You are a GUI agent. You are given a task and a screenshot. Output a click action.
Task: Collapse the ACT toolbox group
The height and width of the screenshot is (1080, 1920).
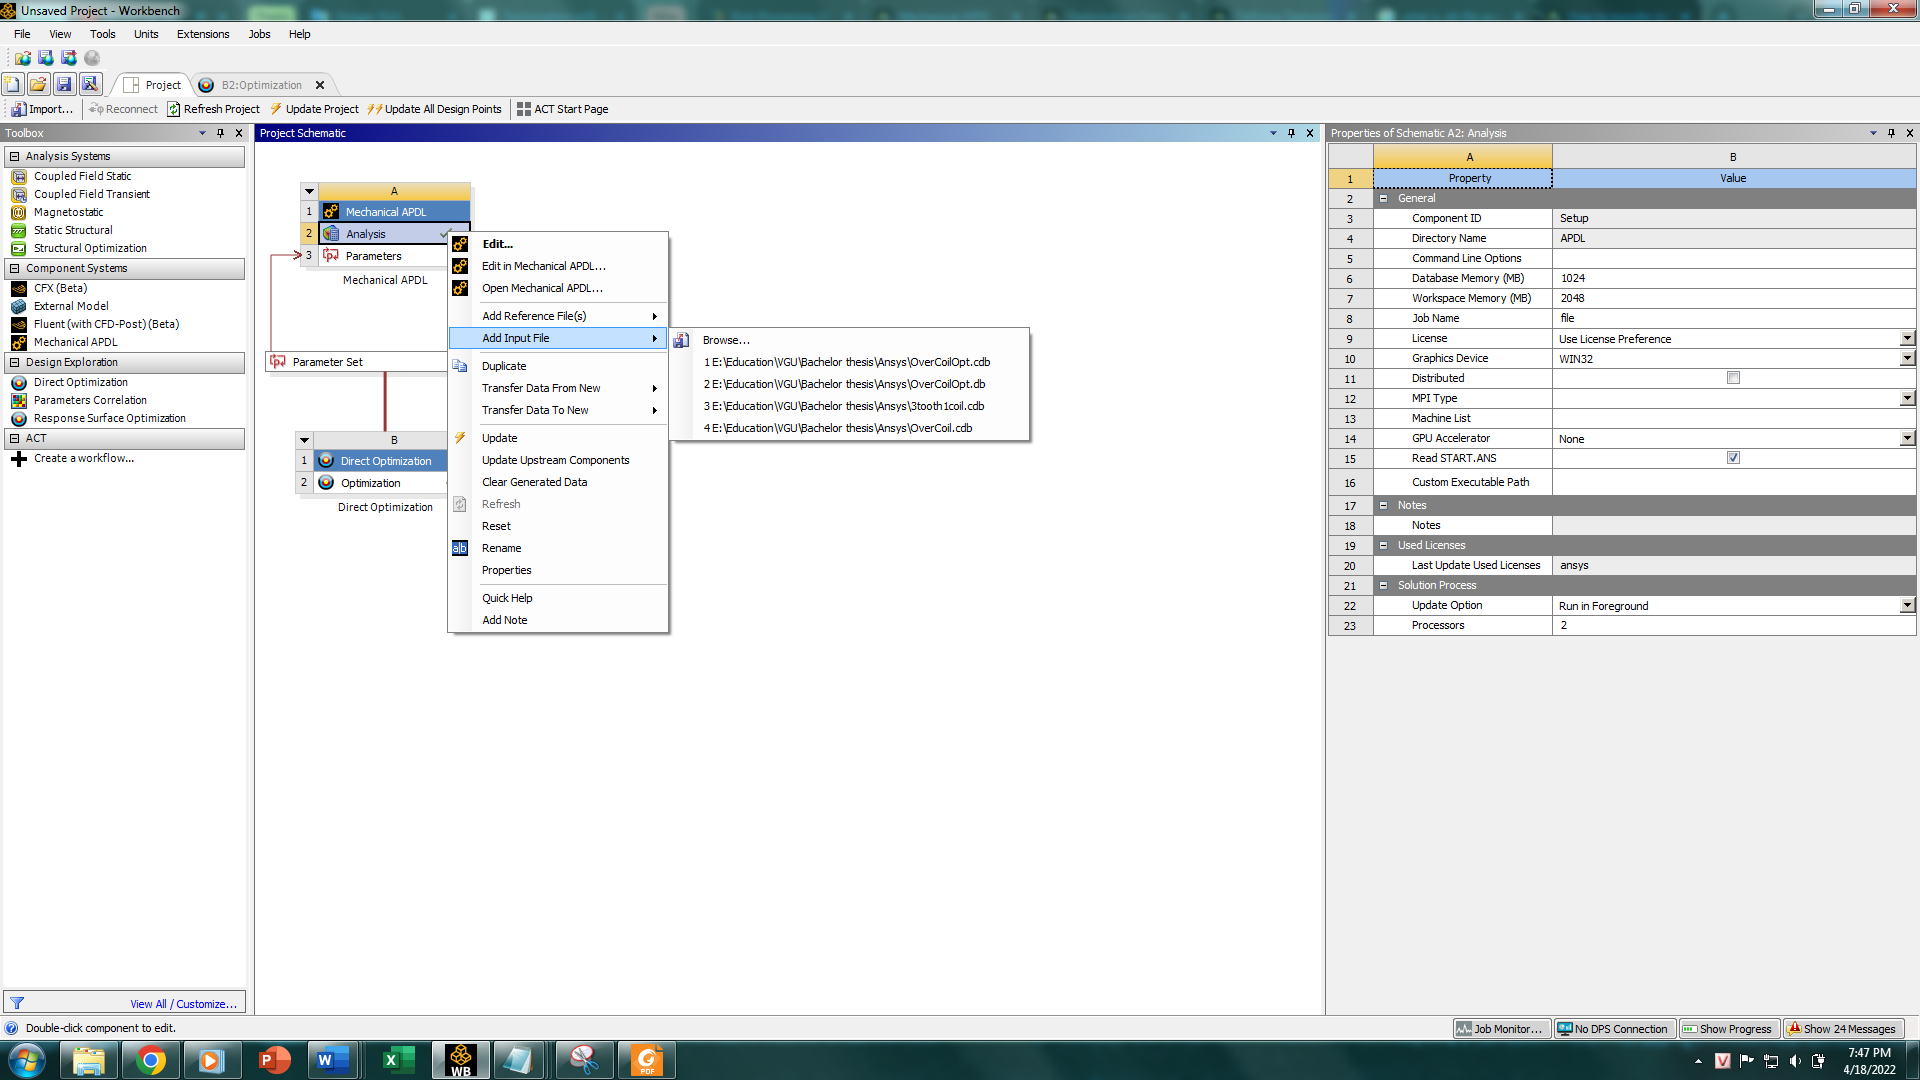point(15,438)
